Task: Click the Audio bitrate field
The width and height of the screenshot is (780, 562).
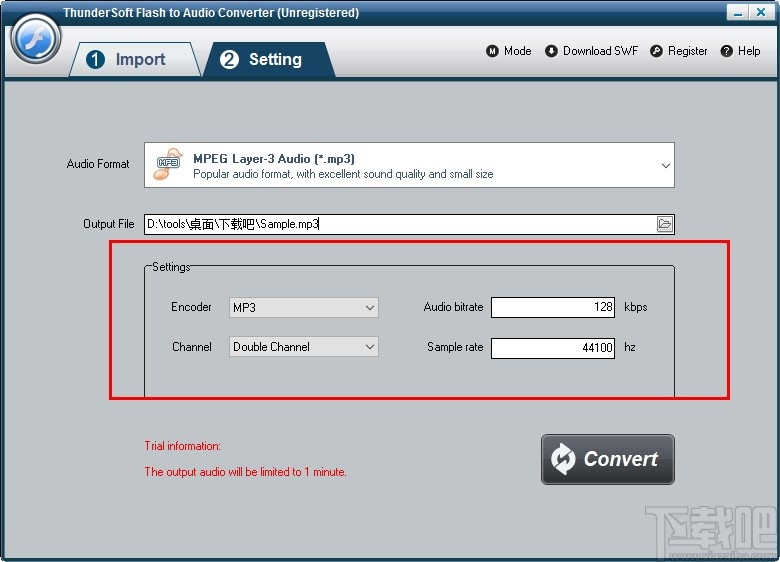Action: 553,307
